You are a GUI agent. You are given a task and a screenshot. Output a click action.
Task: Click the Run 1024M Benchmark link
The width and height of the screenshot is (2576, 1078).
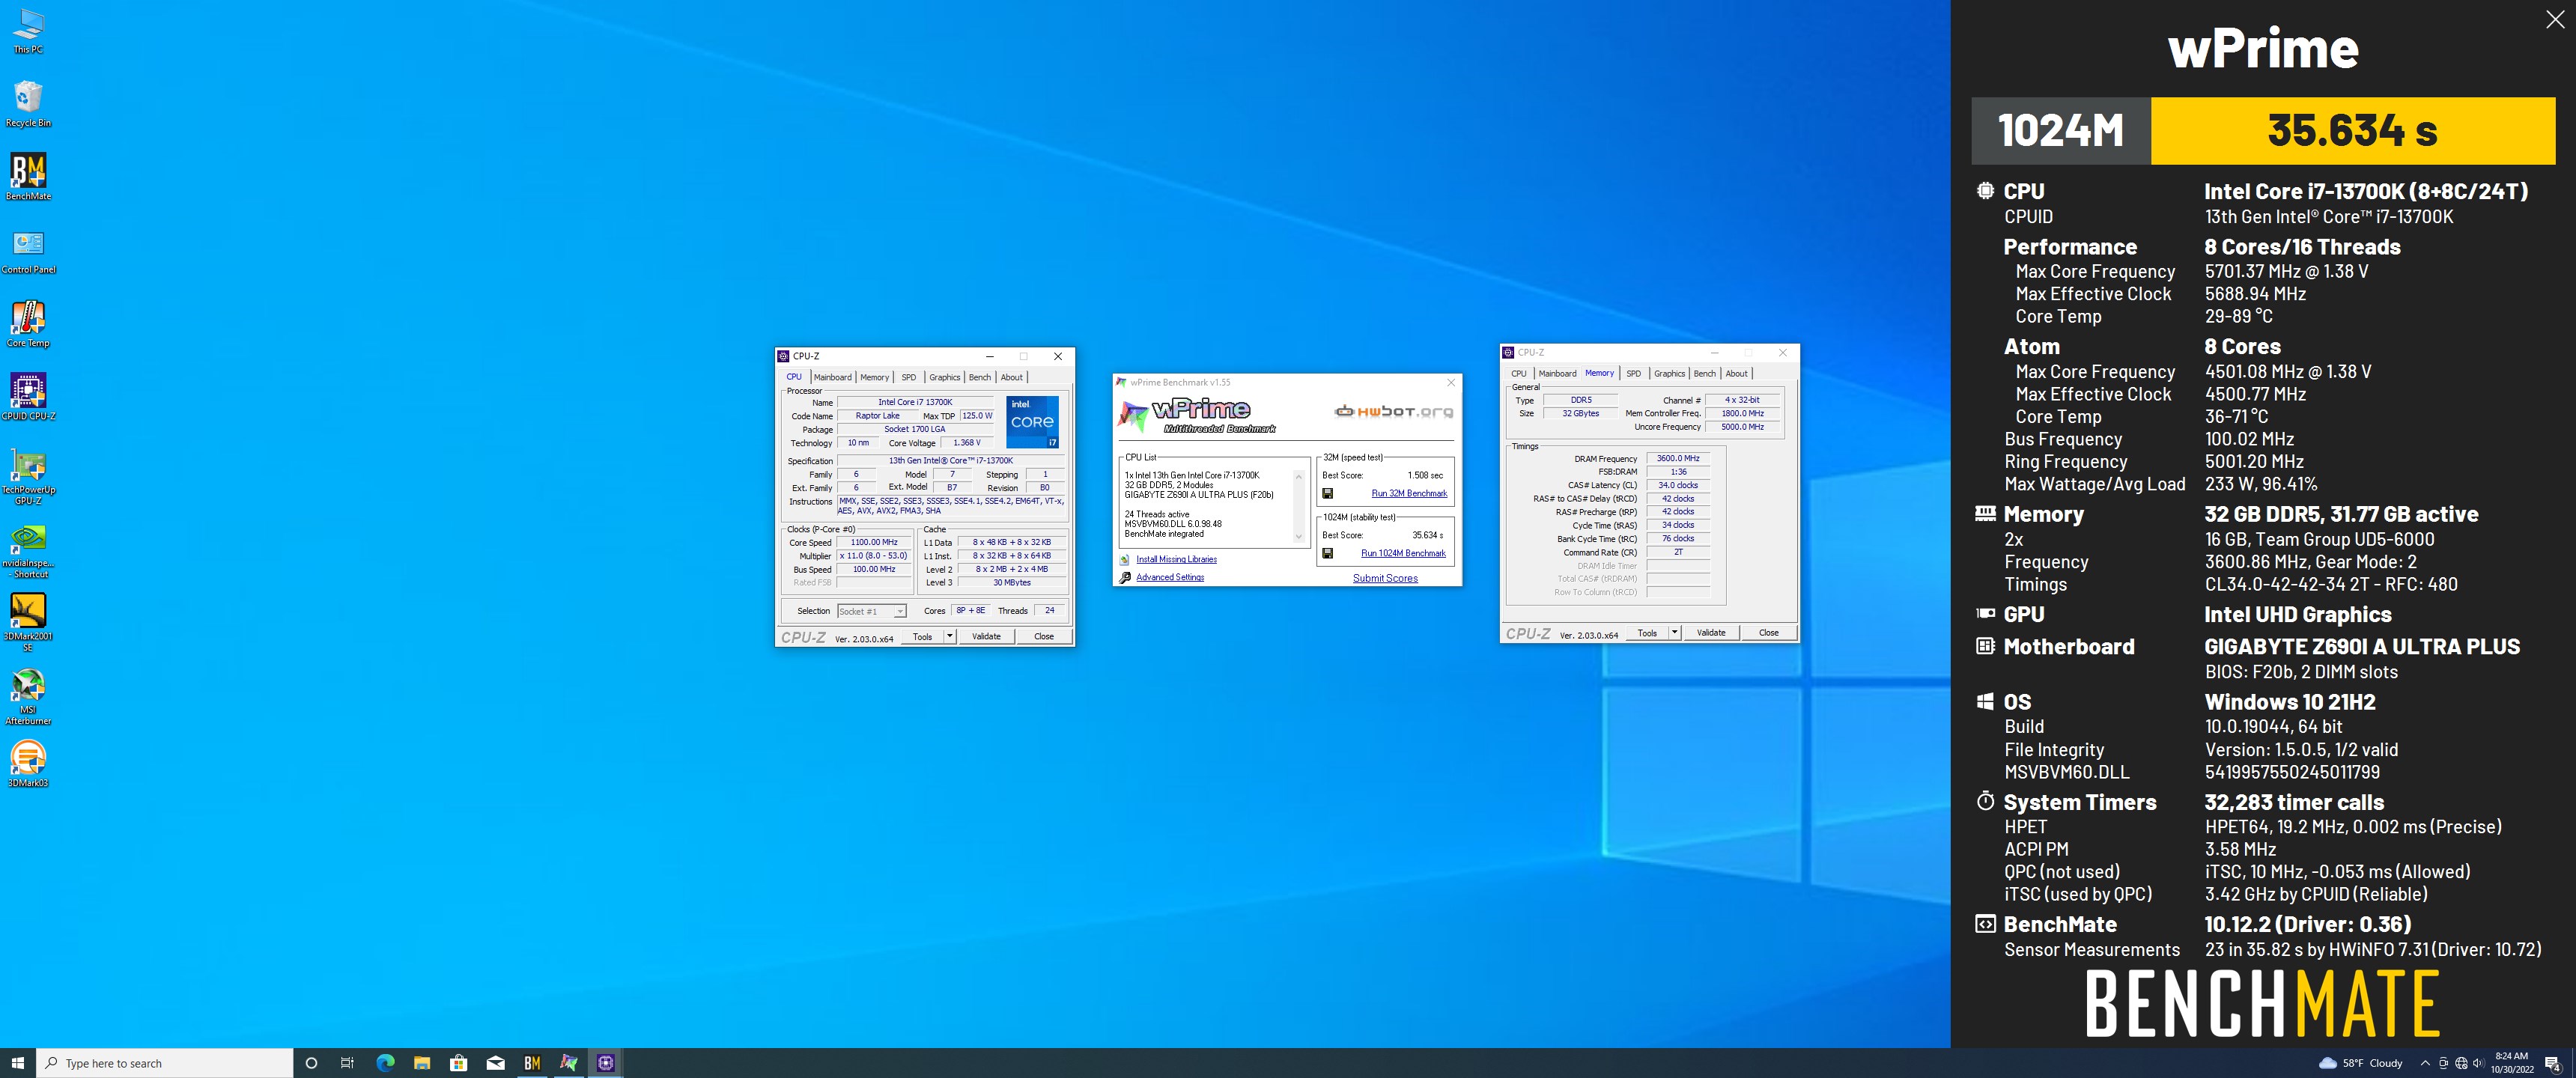click(1403, 553)
